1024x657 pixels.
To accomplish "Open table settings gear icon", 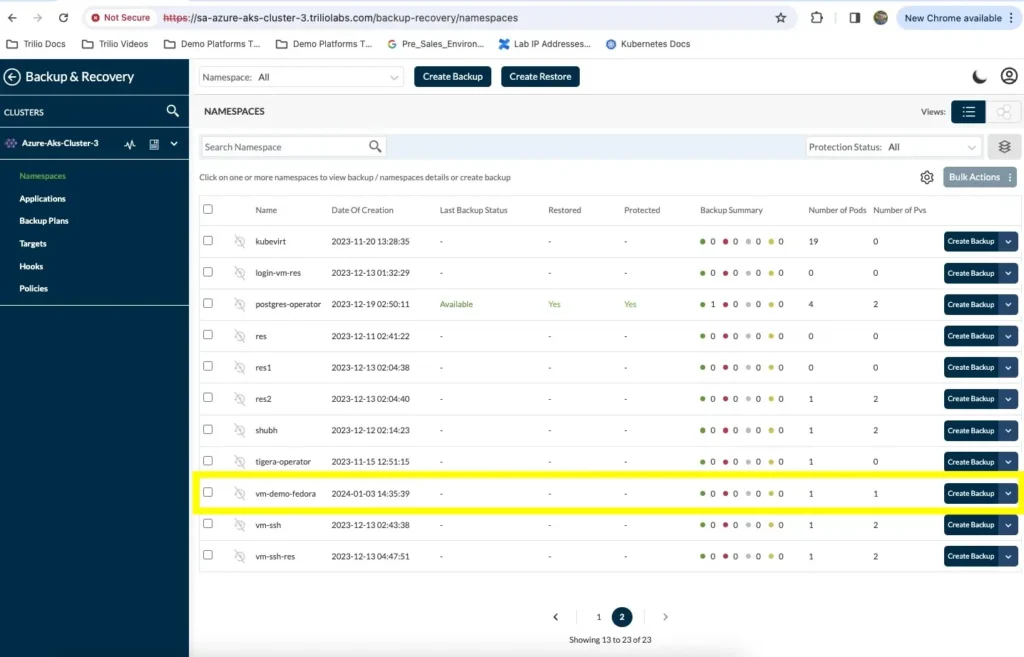I will click(x=927, y=178).
